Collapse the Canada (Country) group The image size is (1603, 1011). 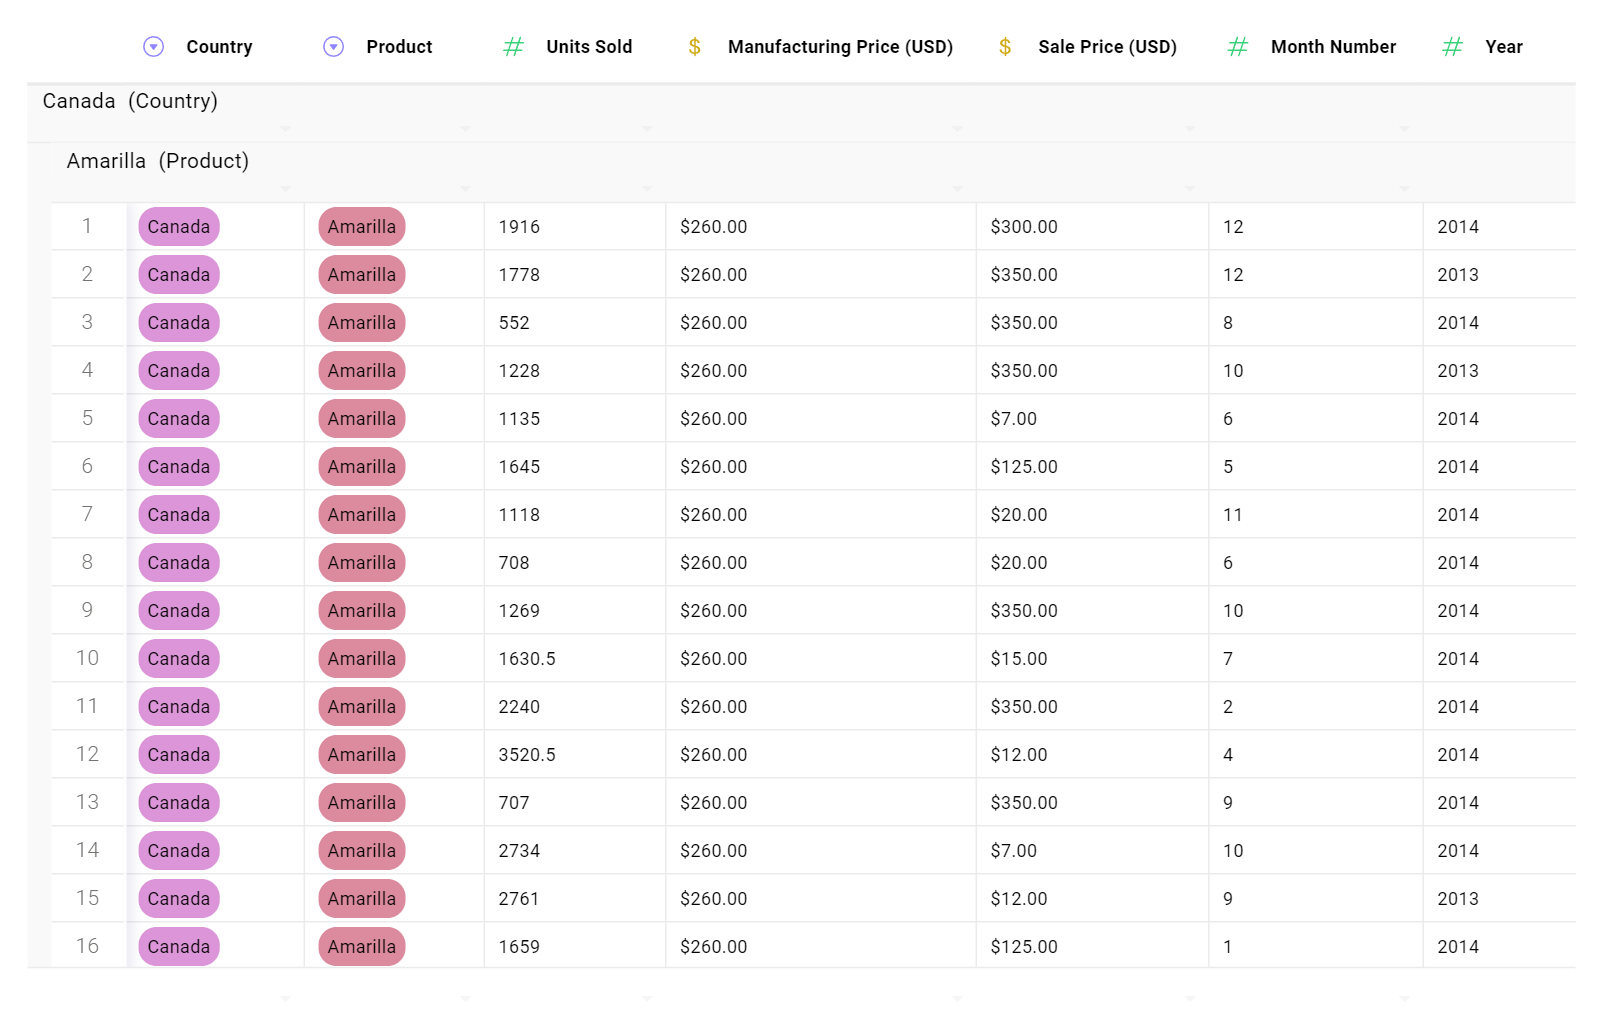(x=130, y=101)
